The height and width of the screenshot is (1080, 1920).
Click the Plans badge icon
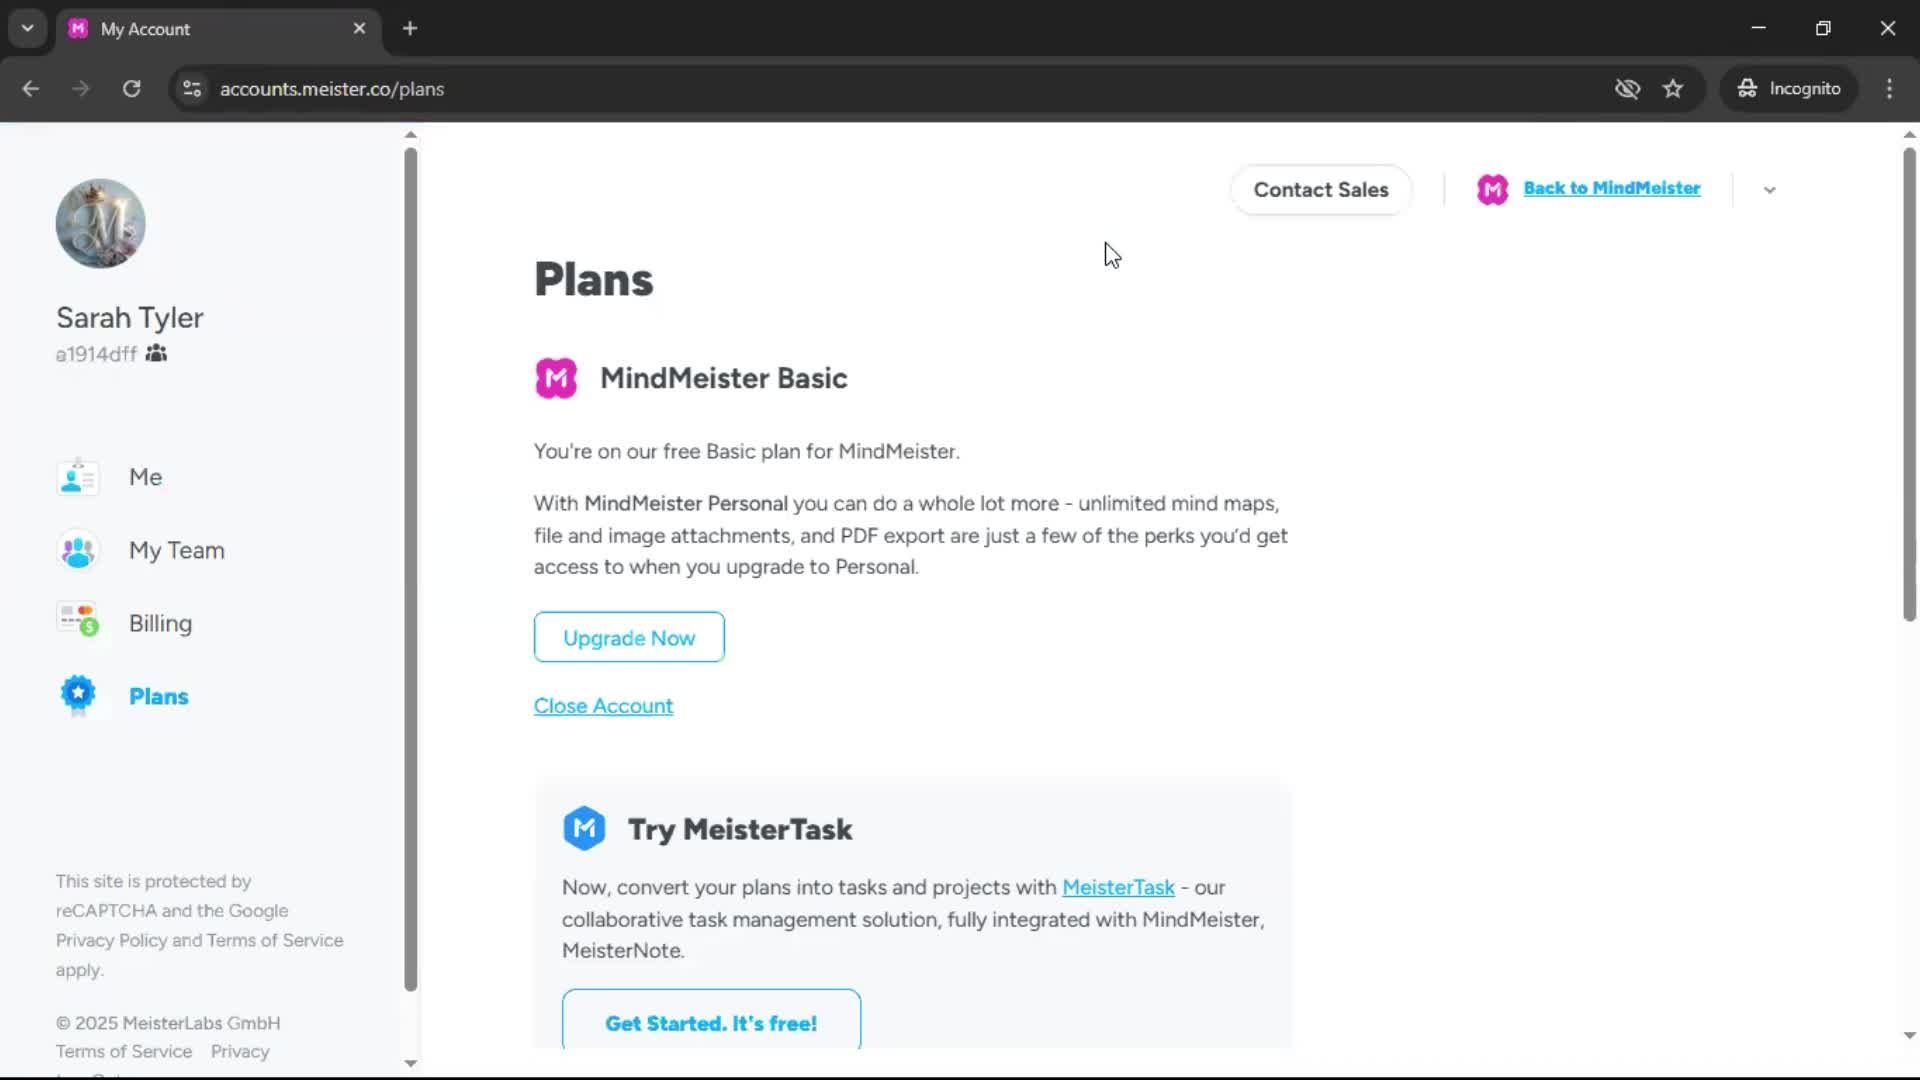[78, 696]
